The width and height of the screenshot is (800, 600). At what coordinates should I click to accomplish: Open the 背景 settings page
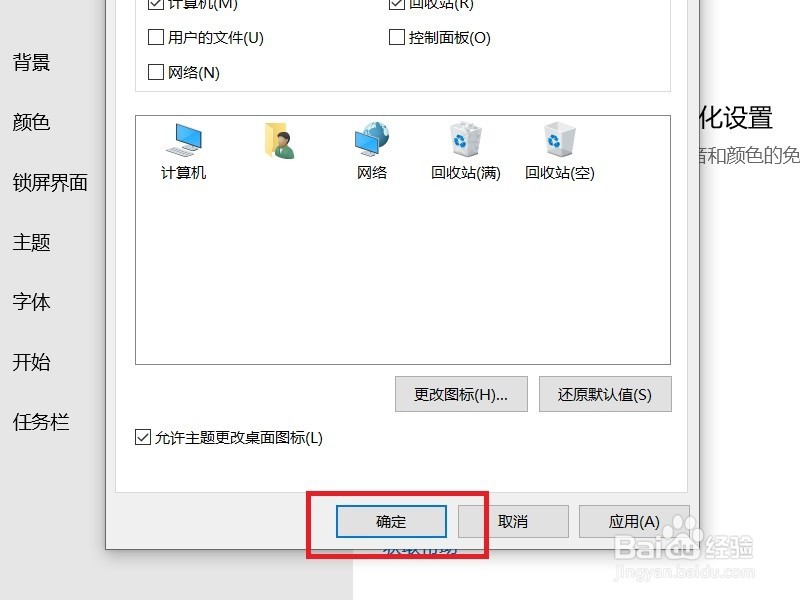click(31, 62)
